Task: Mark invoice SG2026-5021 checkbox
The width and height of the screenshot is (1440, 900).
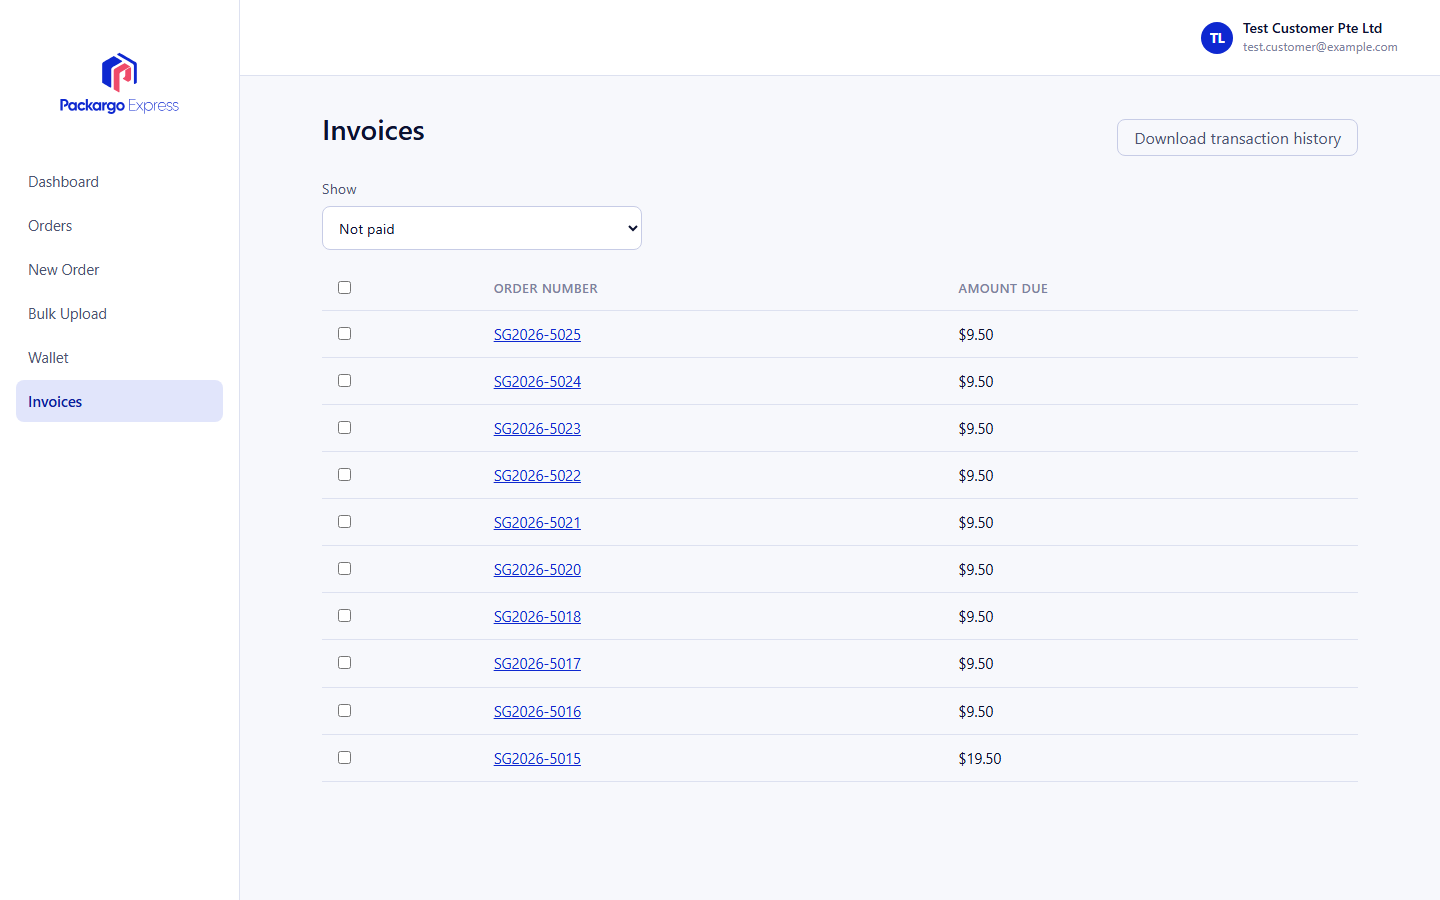Action: (344, 521)
